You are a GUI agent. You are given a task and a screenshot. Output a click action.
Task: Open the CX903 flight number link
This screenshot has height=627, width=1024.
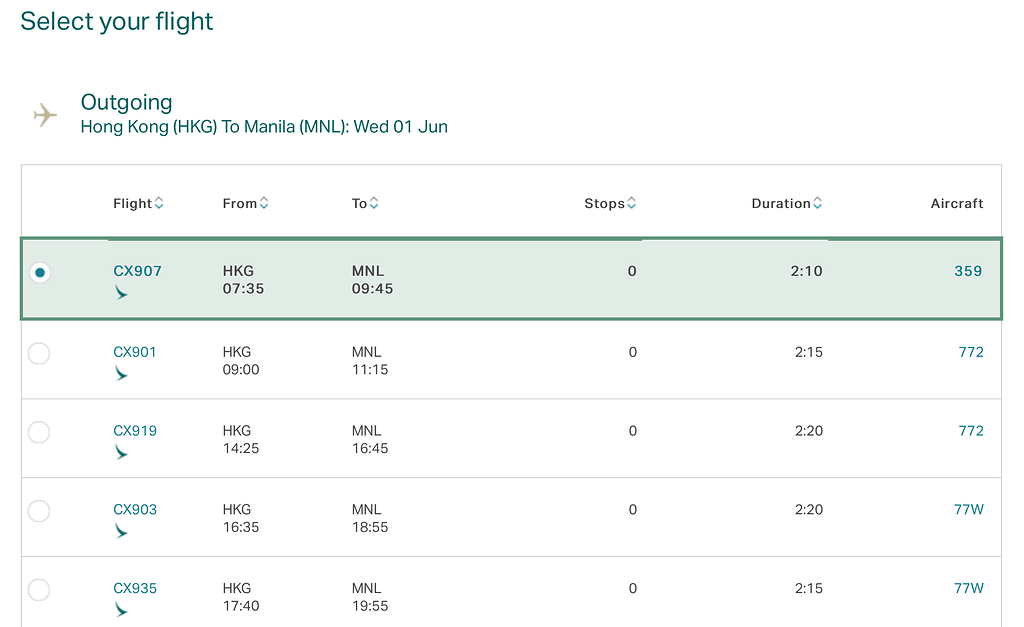coord(135,509)
